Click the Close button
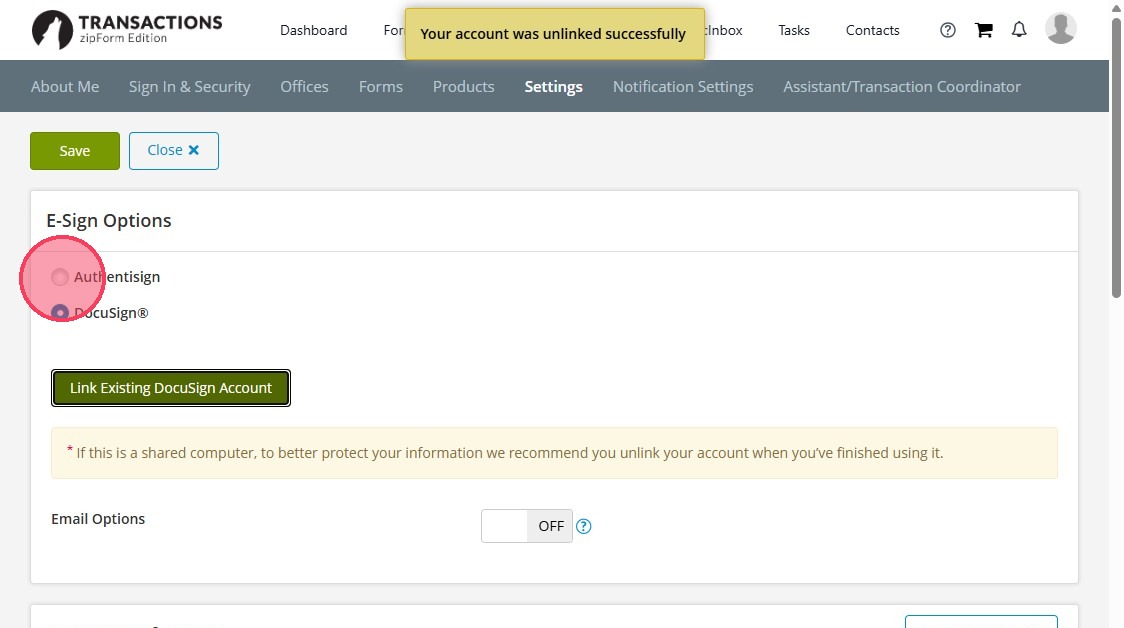The width and height of the screenshot is (1124, 628). tap(173, 151)
